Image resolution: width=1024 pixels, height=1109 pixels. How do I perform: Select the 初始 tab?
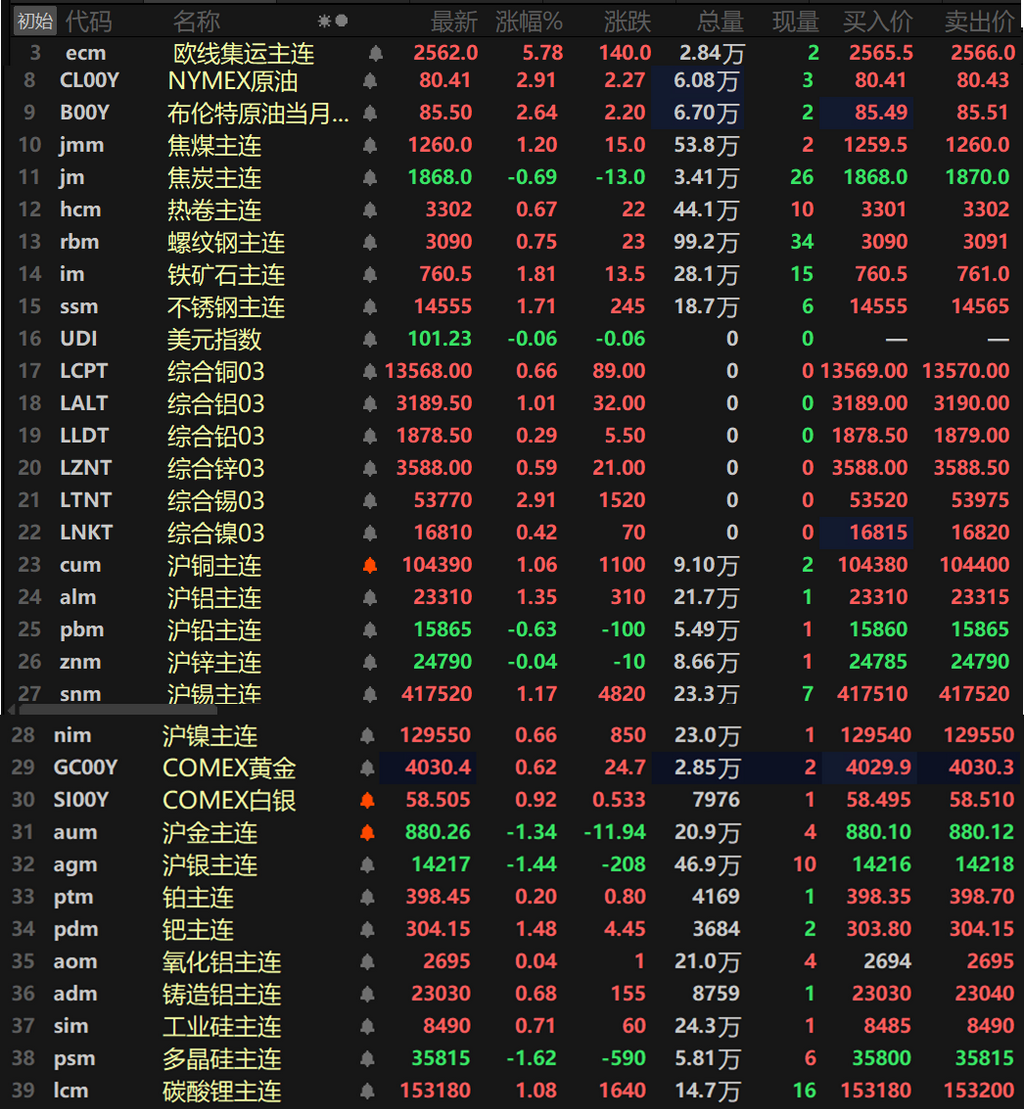coord(35,21)
